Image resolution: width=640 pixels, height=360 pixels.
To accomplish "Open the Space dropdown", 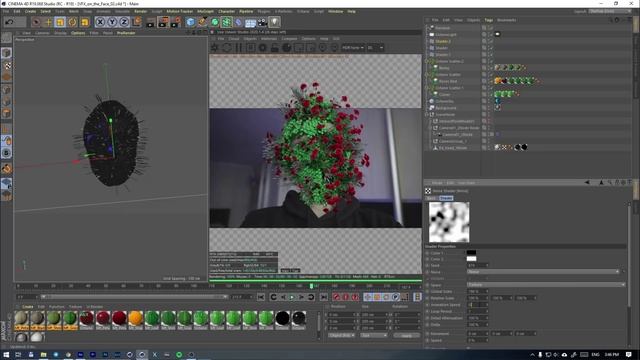I will (545, 284).
